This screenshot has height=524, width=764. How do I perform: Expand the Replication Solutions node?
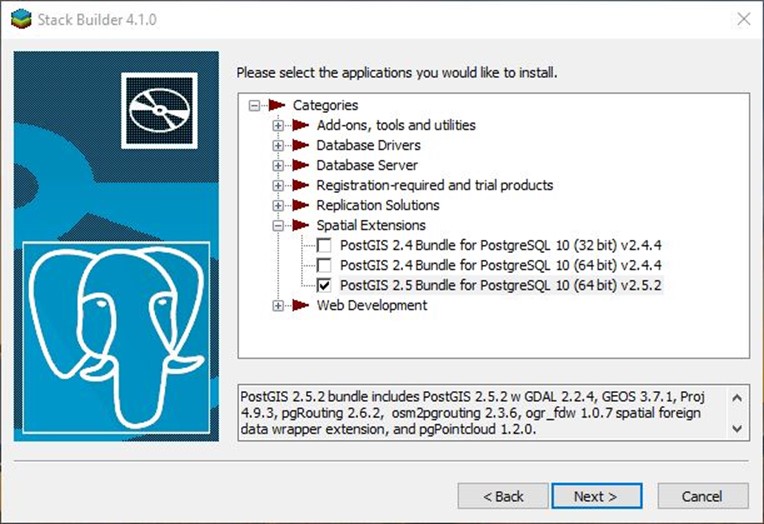pyautogui.click(x=278, y=205)
